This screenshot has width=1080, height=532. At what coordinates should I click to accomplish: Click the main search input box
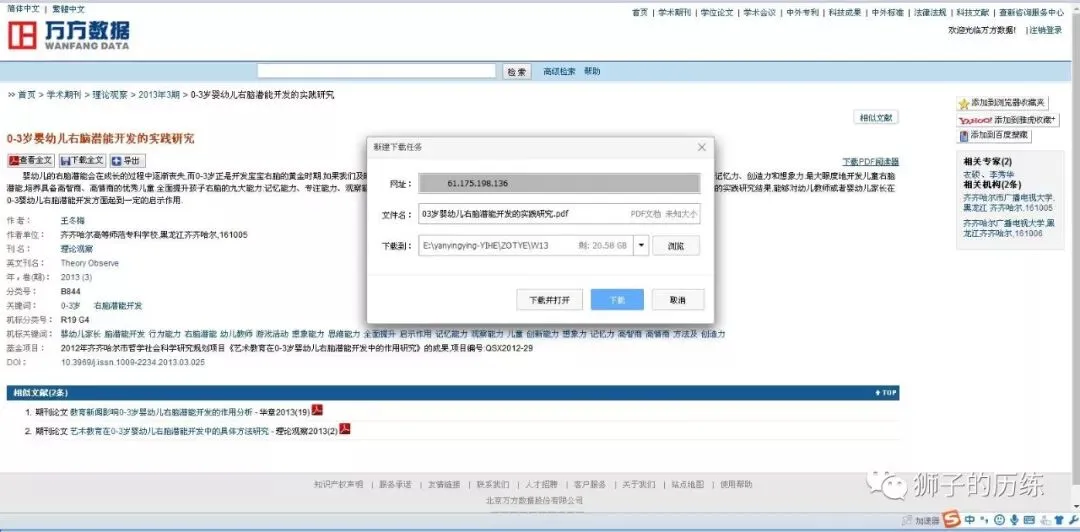coord(377,71)
